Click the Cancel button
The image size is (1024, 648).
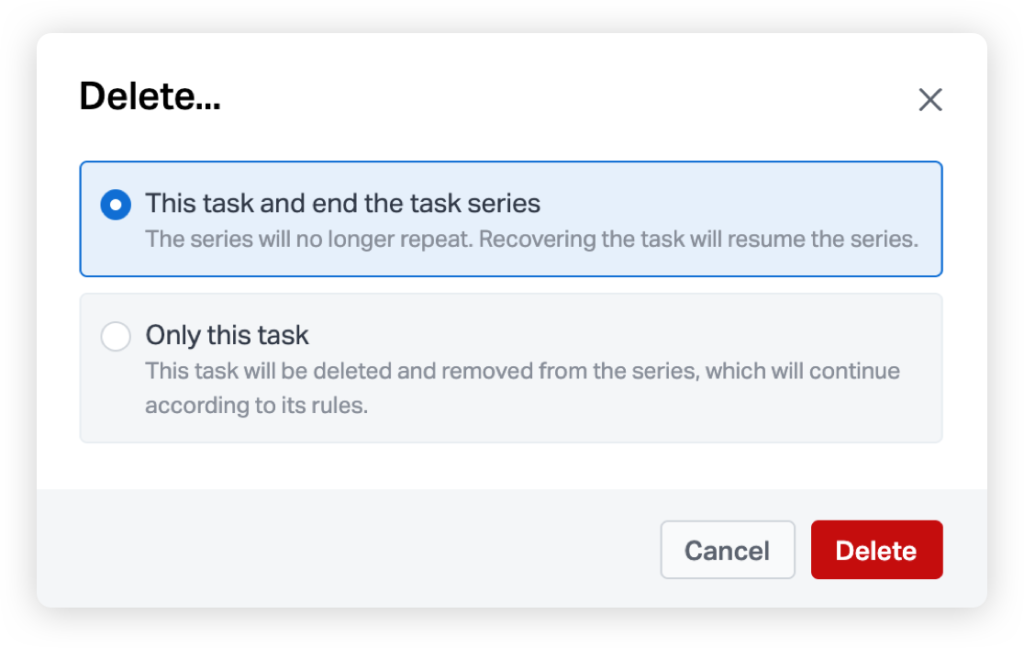[x=727, y=550]
